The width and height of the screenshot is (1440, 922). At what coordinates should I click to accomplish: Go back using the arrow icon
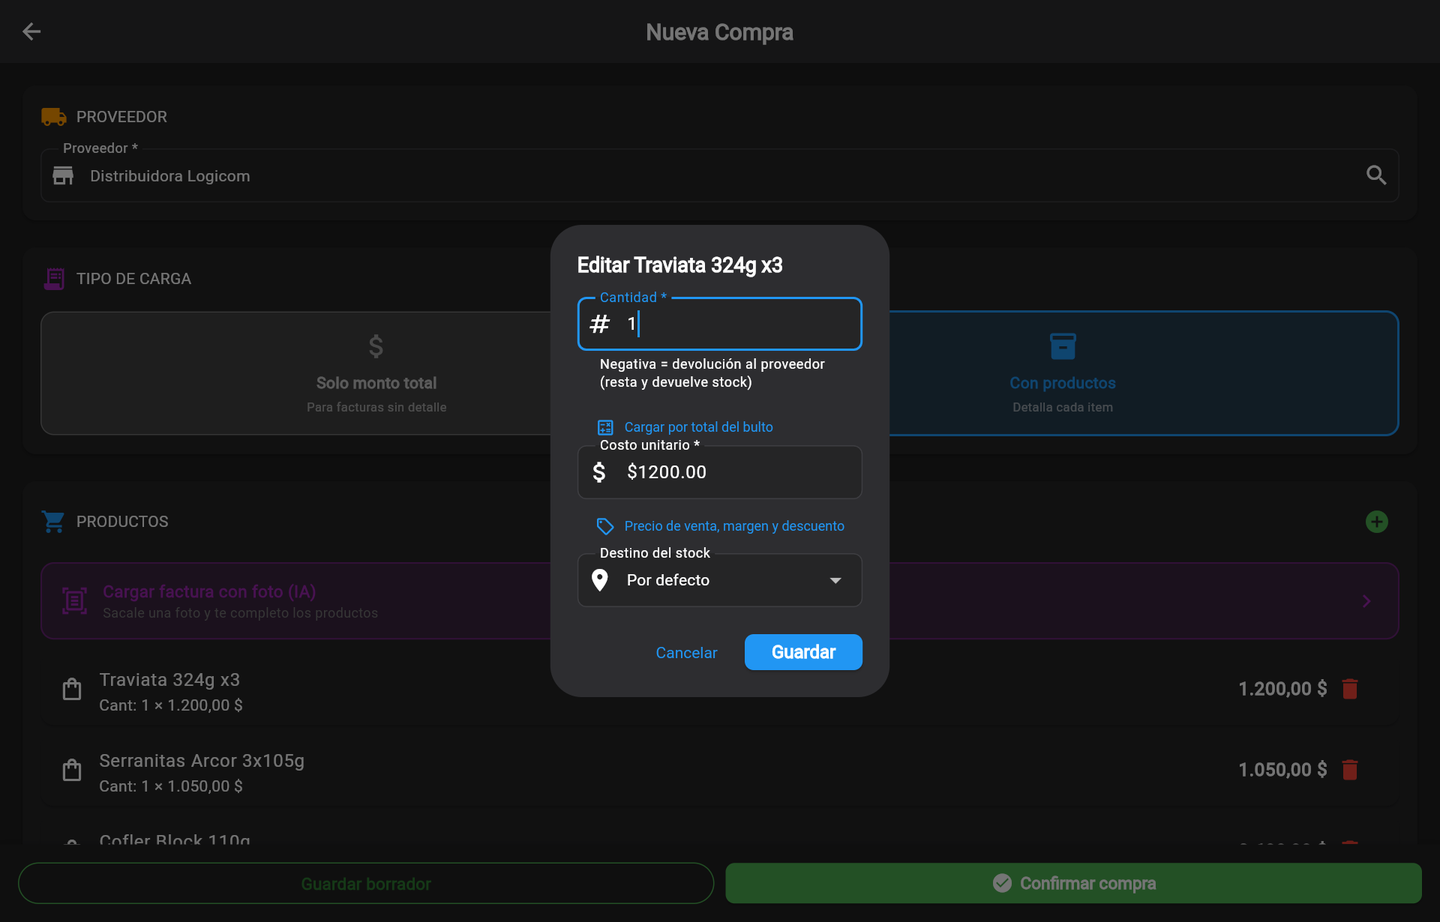[x=31, y=32]
